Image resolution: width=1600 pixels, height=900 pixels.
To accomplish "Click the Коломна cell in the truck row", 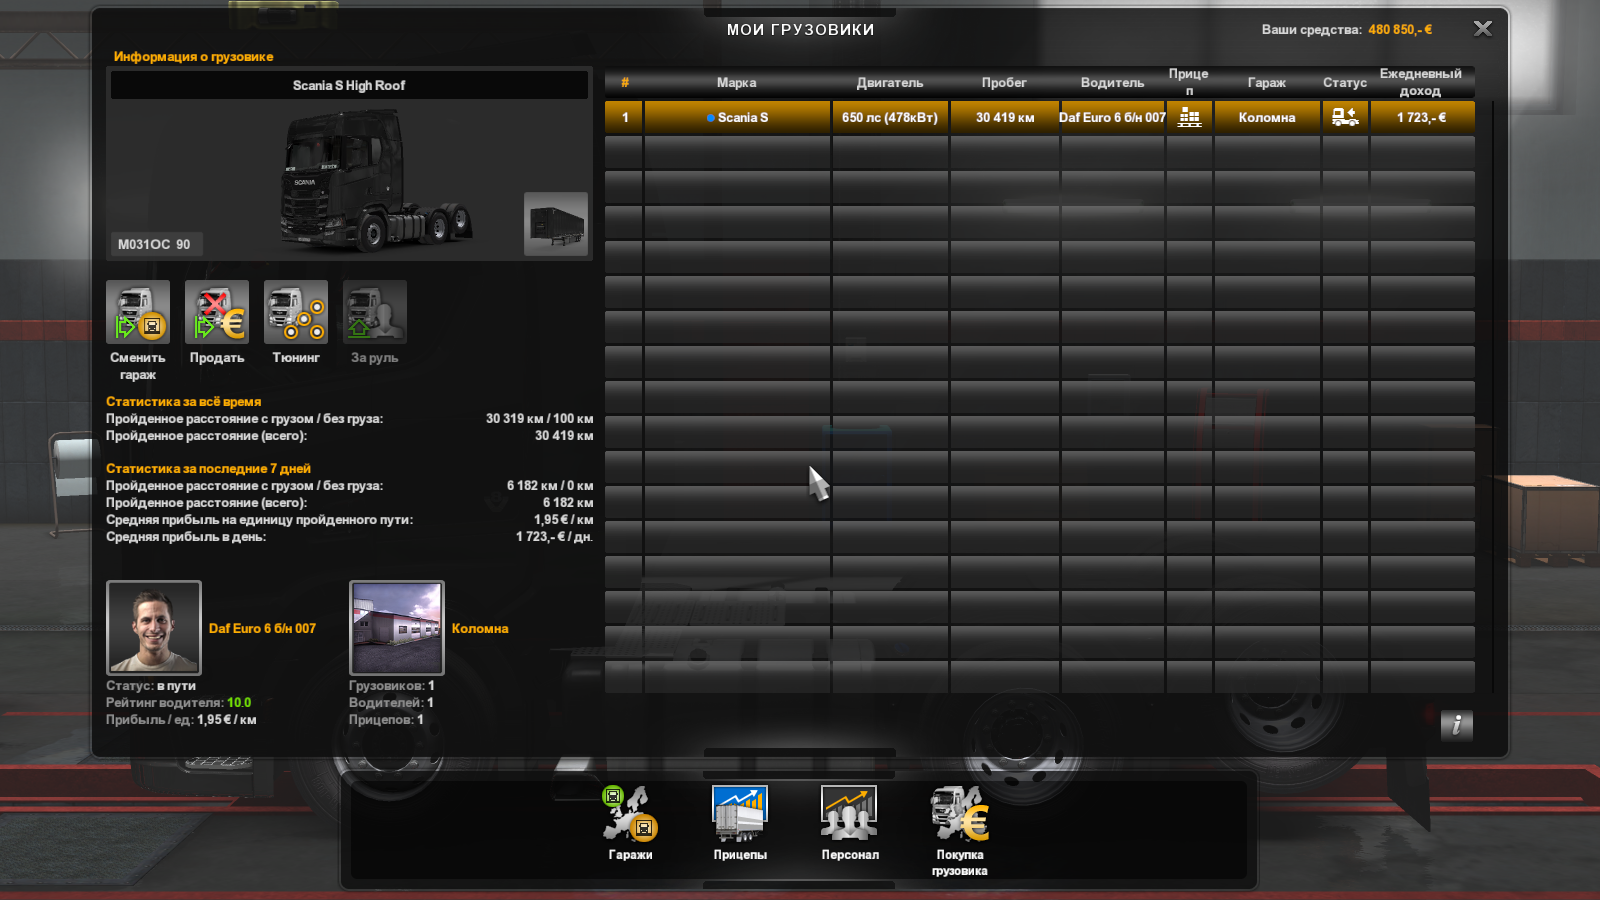I will (1267, 117).
